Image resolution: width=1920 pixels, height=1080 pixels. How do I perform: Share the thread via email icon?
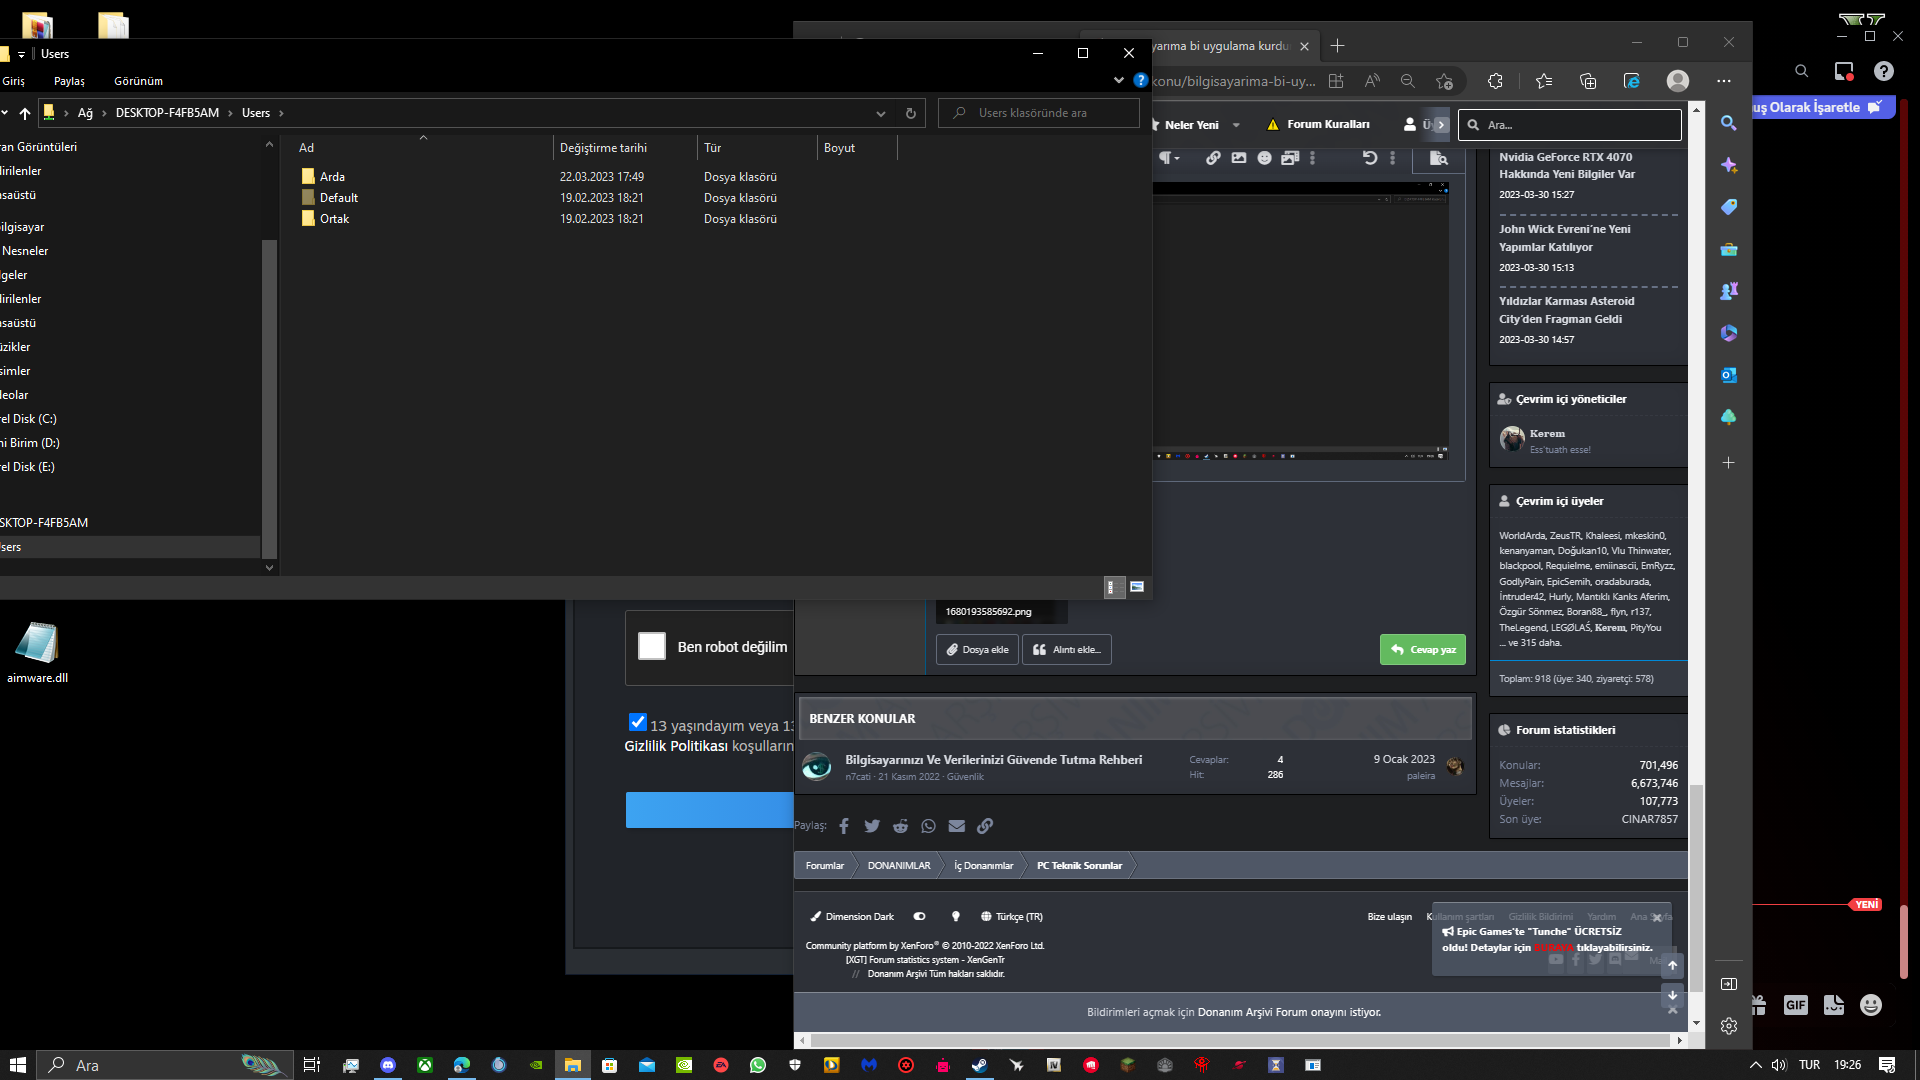coord(957,826)
